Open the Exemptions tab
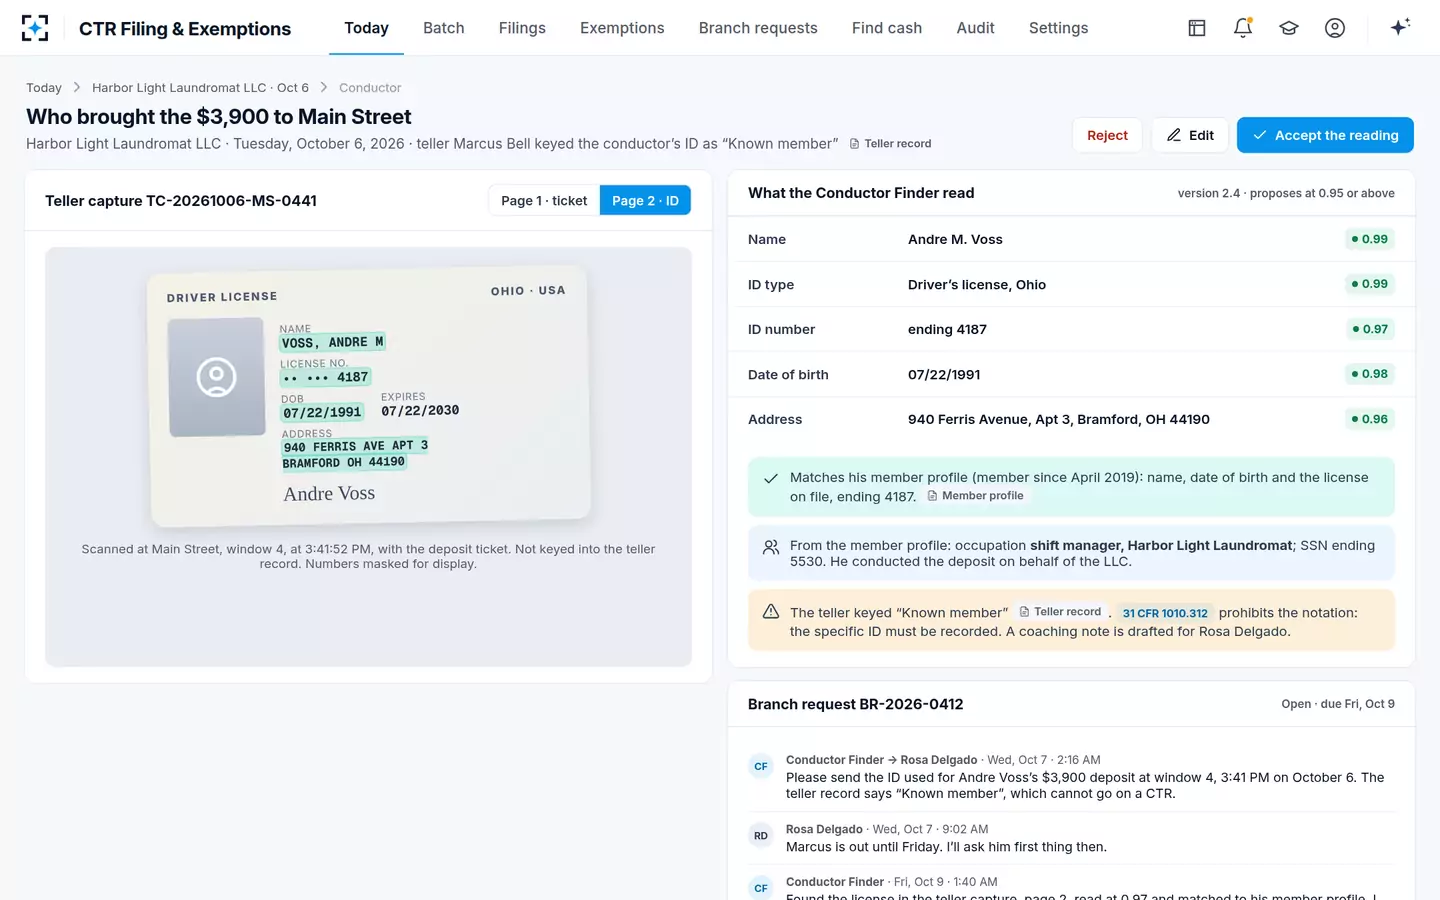Image resolution: width=1440 pixels, height=900 pixels. point(622,28)
